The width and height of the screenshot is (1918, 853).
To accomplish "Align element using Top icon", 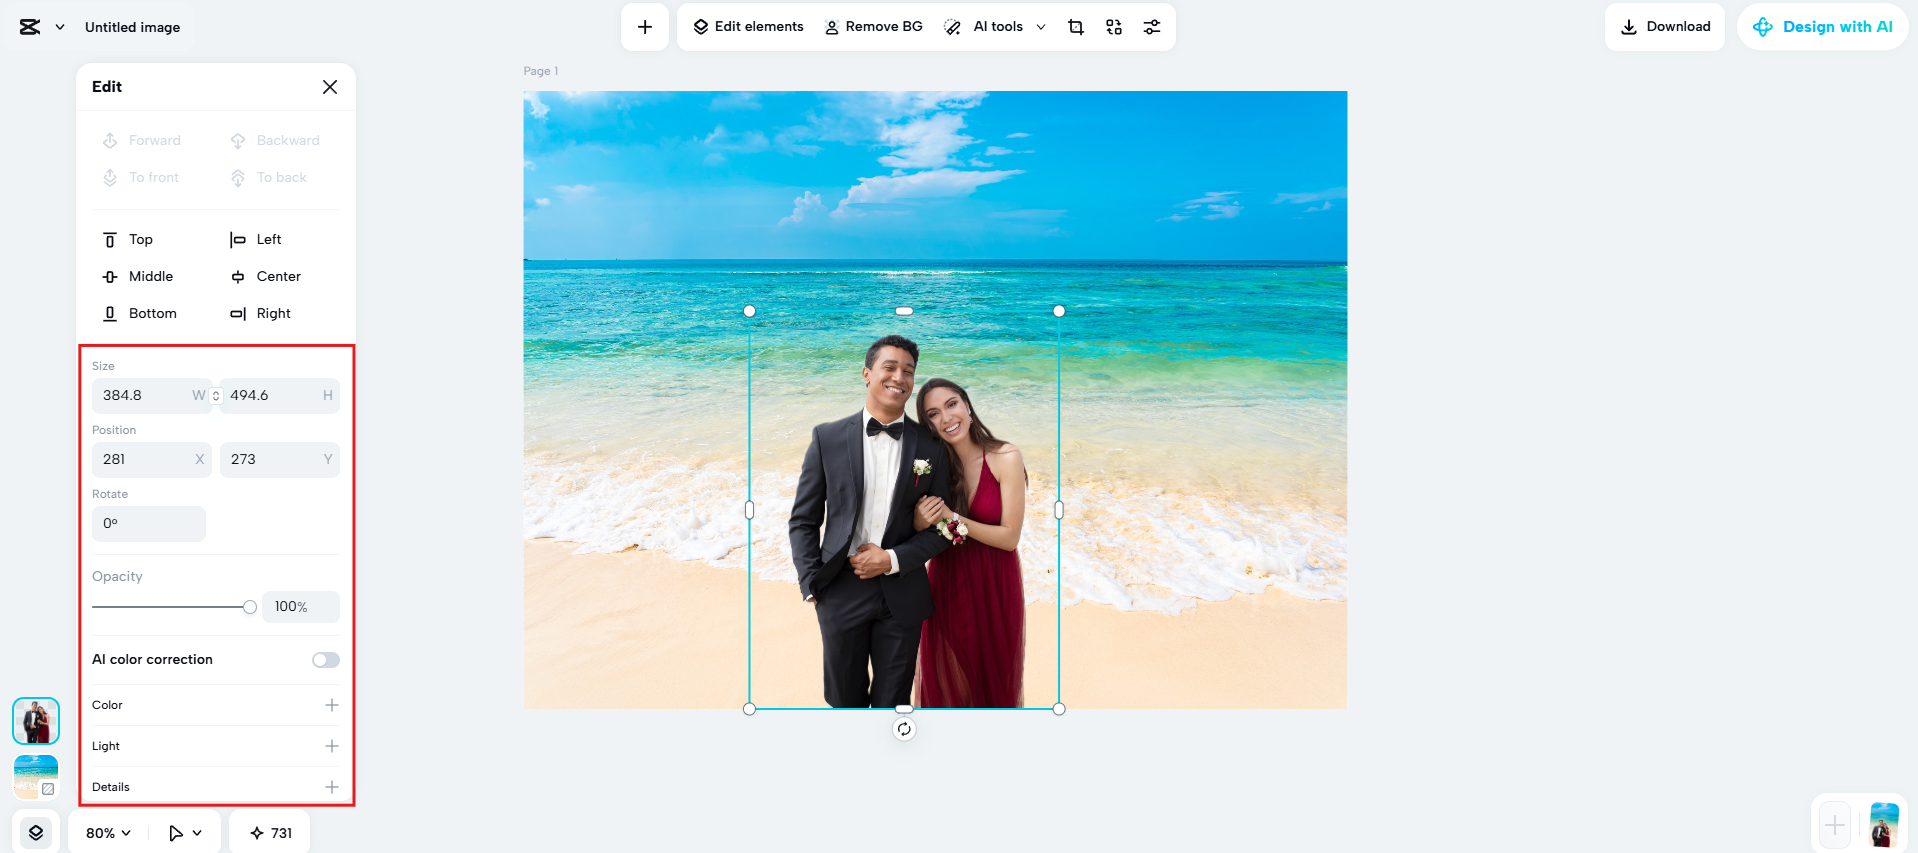I will [x=110, y=240].
